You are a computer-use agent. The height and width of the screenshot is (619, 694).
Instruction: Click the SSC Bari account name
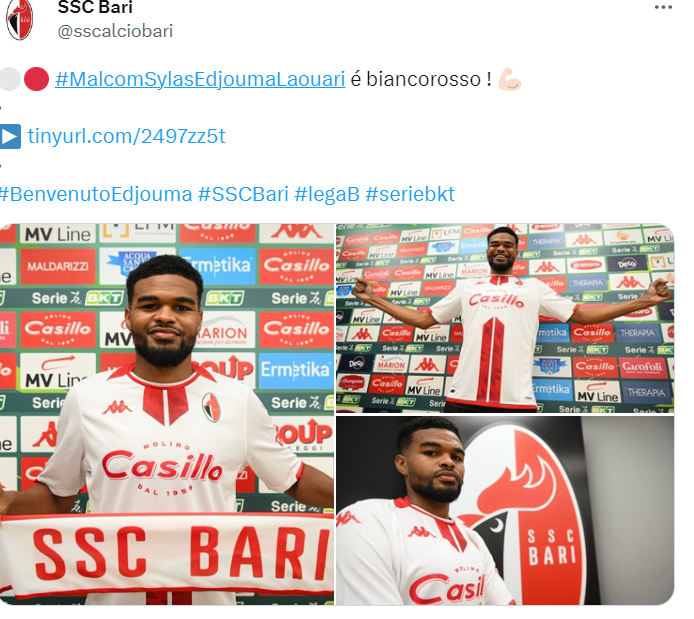tap(95, 7)
